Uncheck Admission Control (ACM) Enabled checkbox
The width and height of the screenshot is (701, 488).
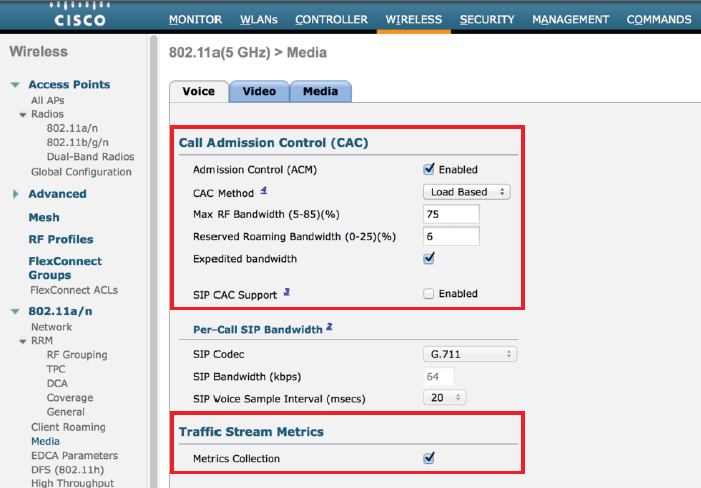(x=429, y=169)
